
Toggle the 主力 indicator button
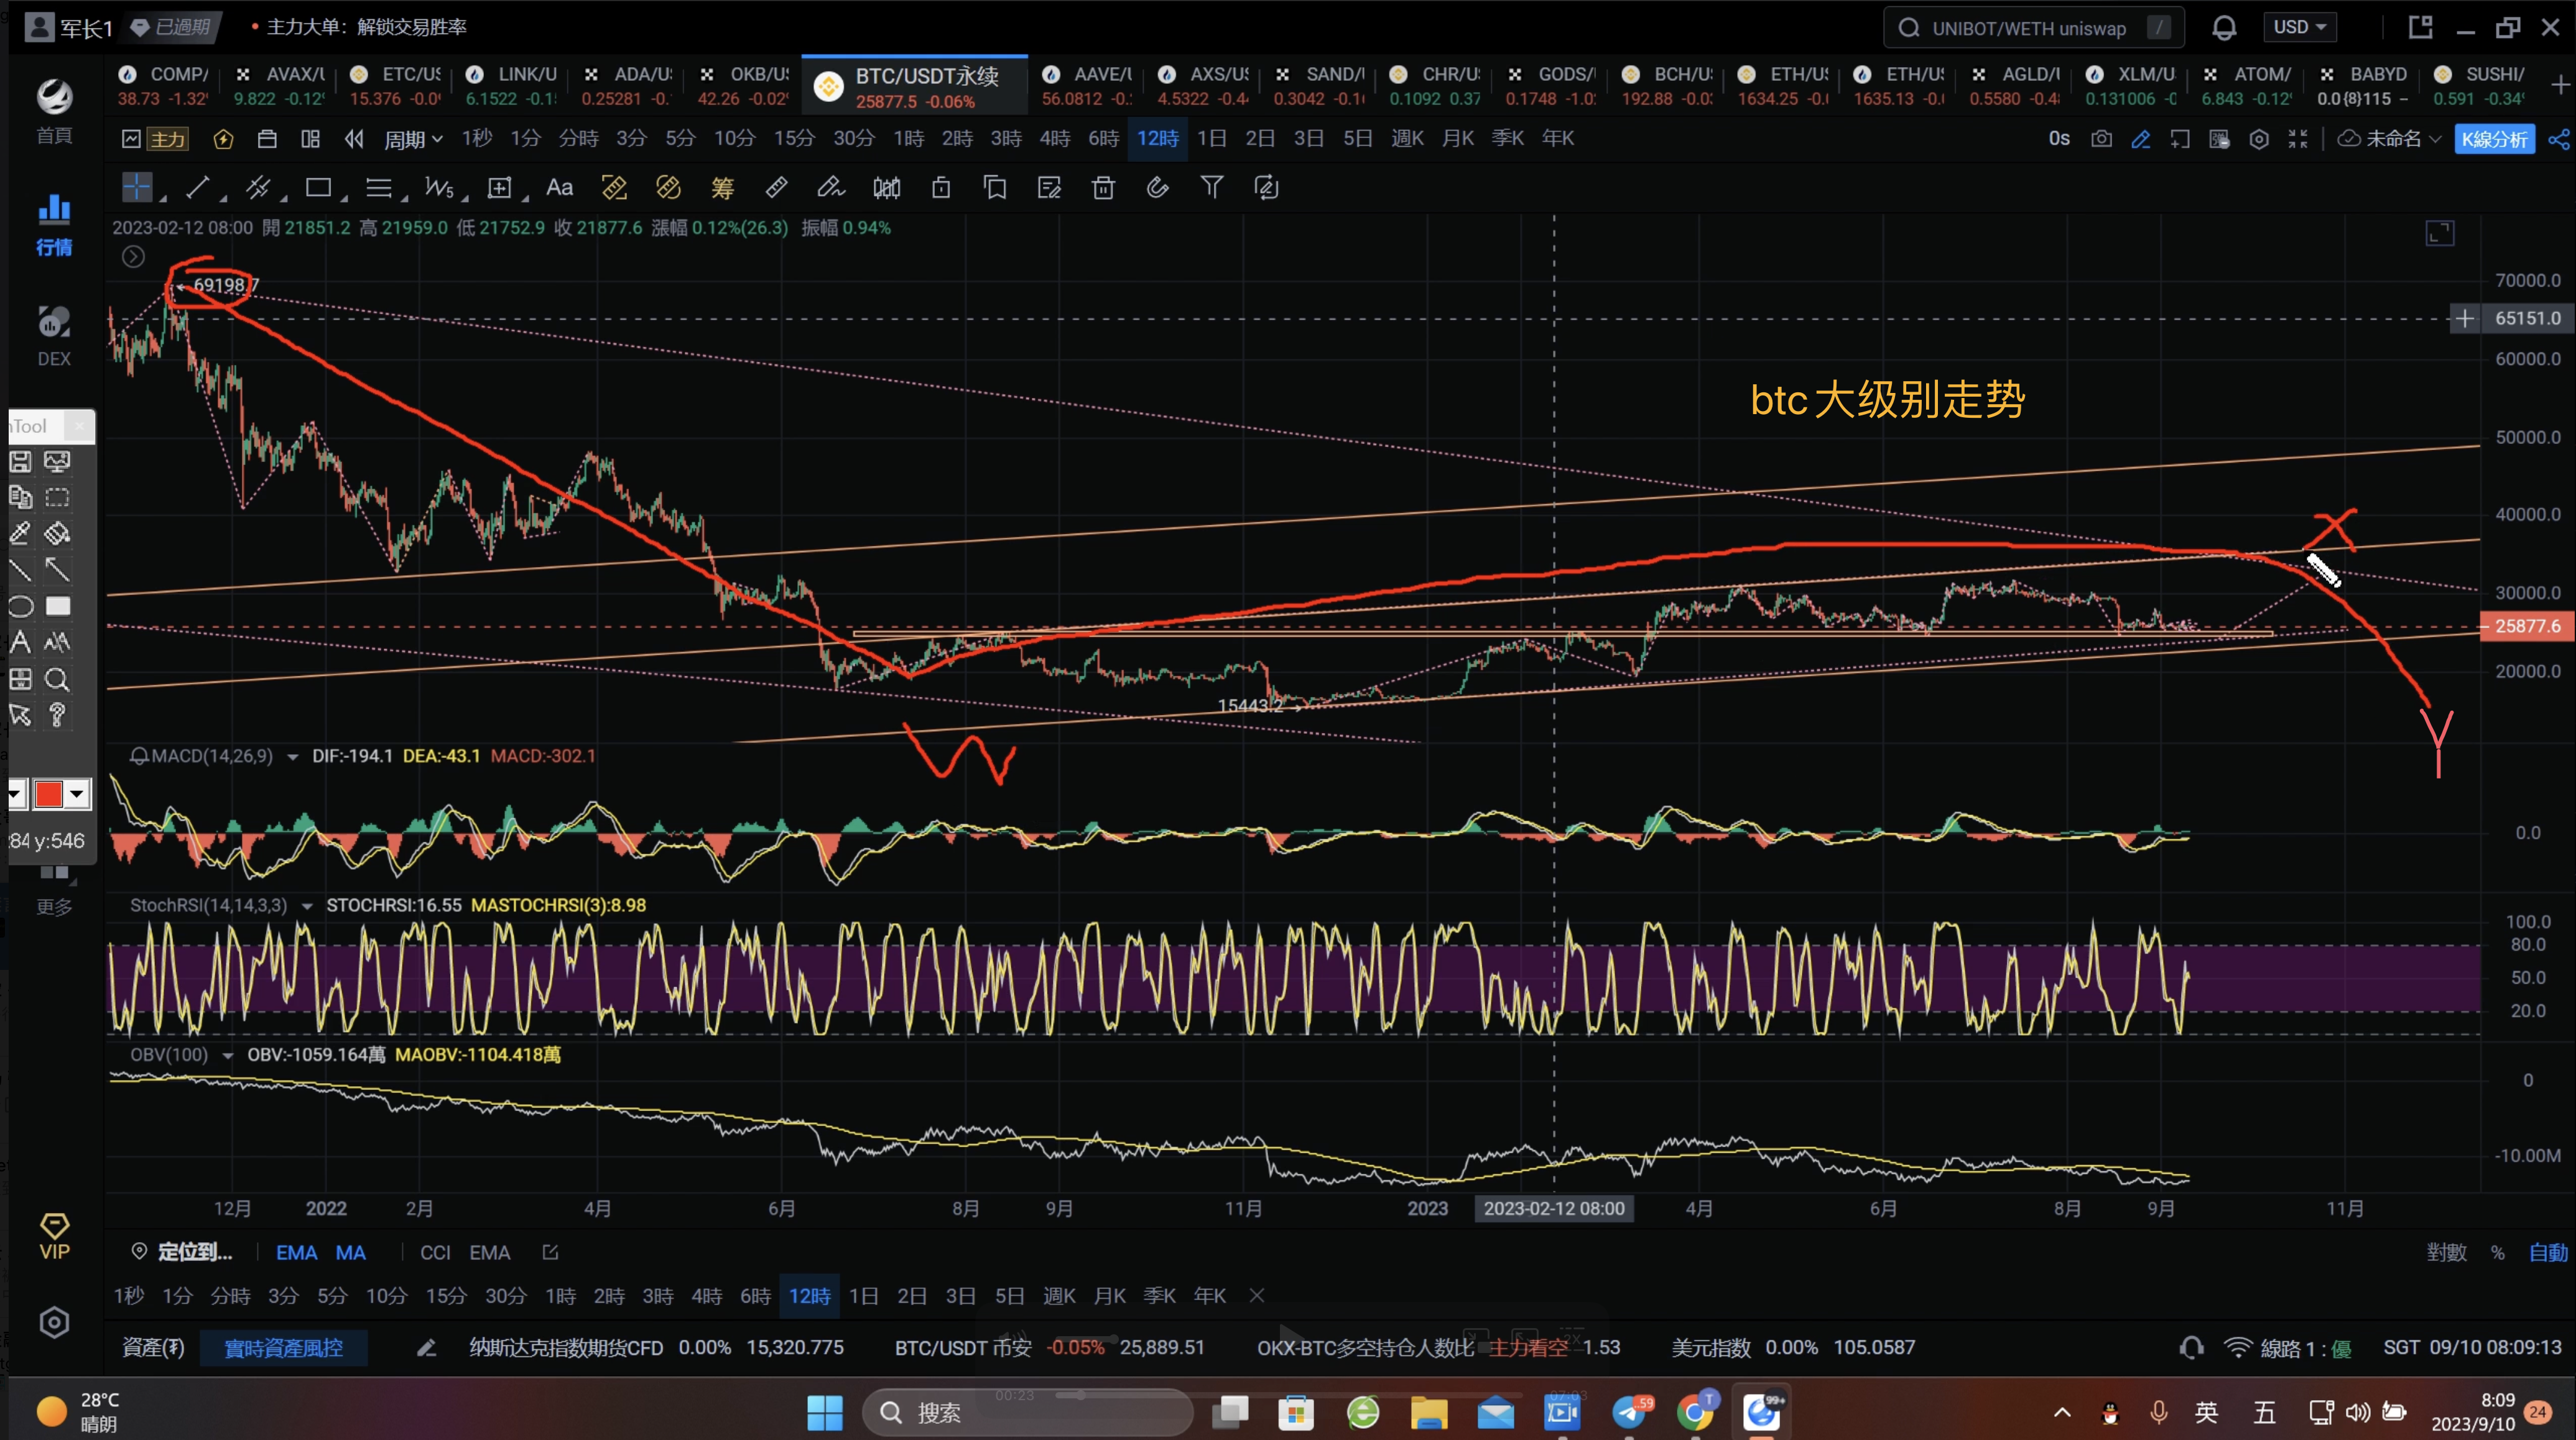pos(168,139)
